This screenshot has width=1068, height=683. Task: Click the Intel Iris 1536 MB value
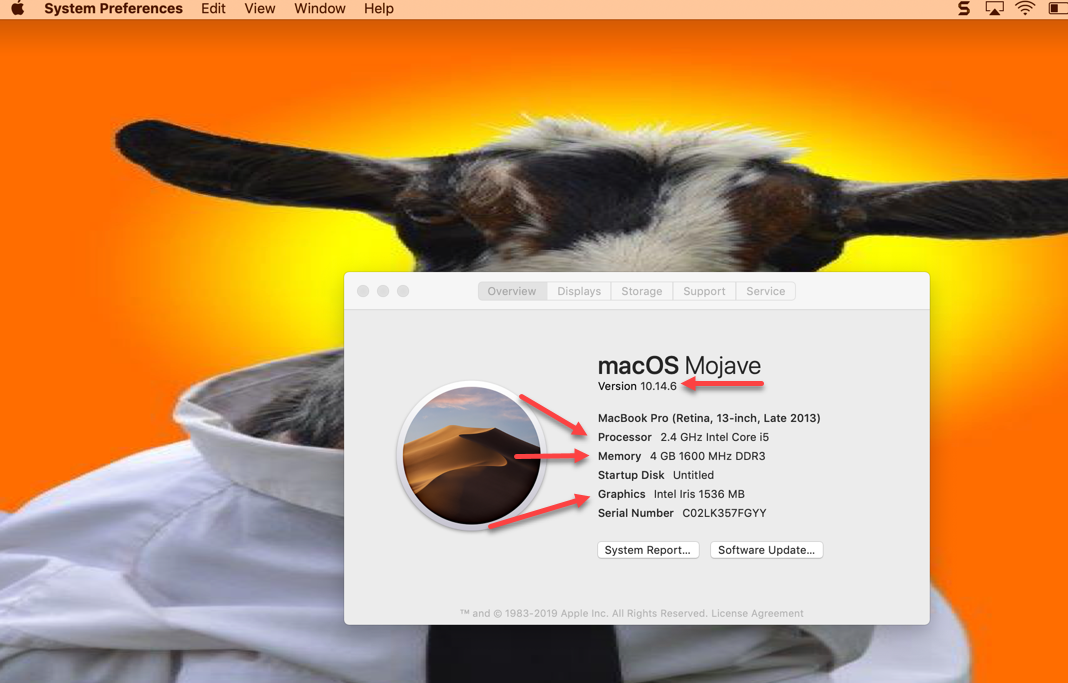699,494
